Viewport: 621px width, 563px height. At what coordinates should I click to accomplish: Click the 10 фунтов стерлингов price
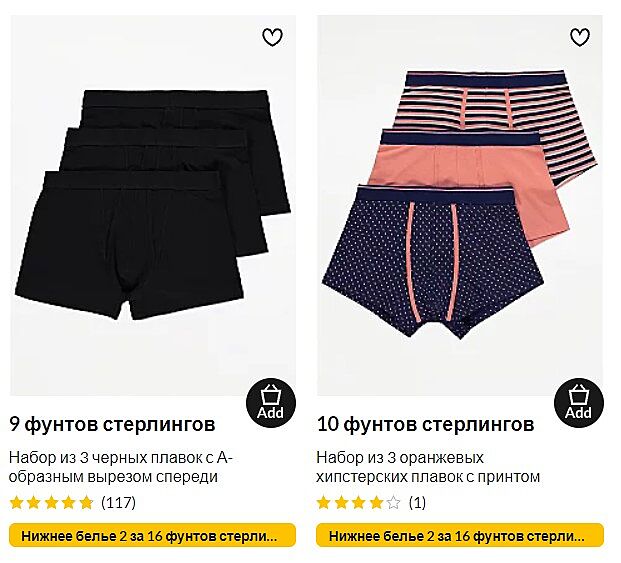425,424
